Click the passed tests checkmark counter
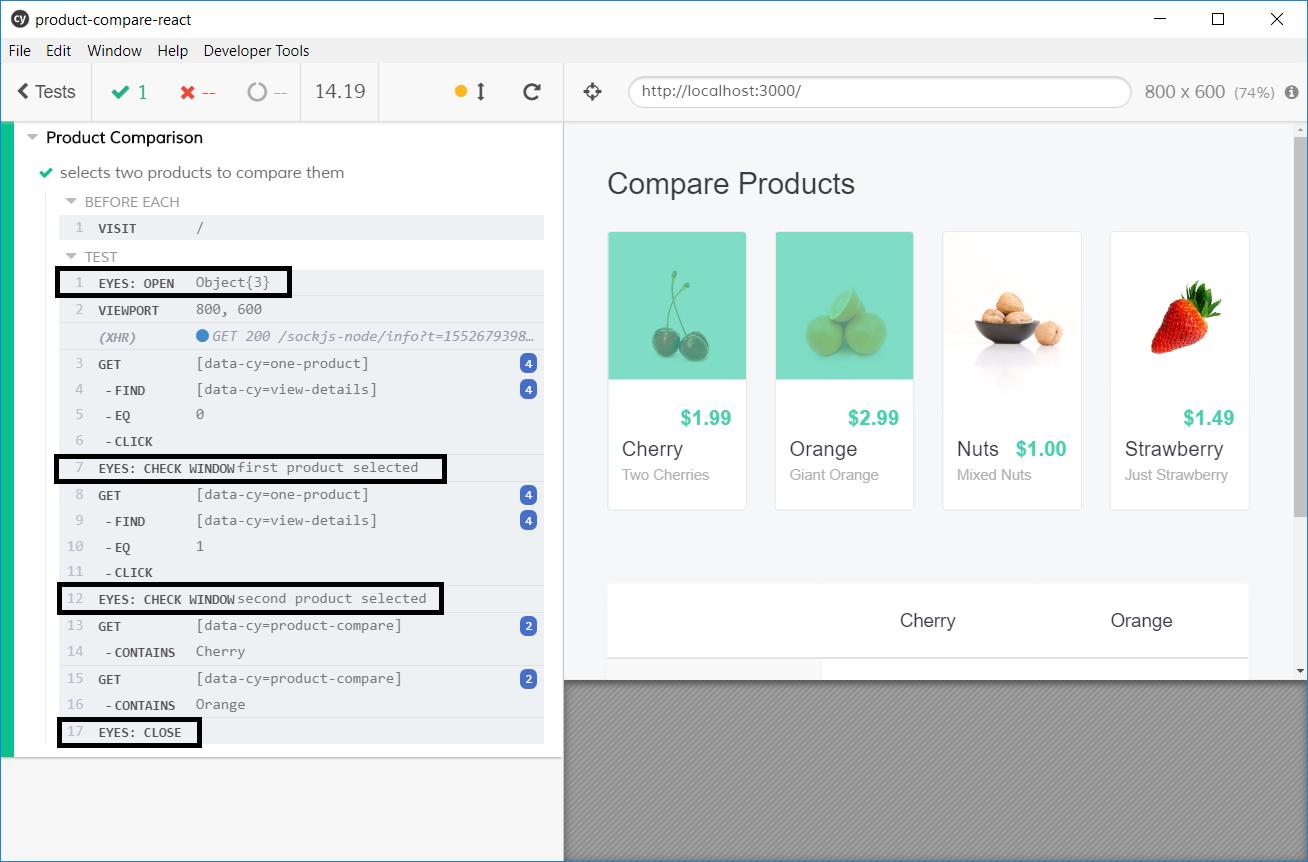 coord(129,92)
